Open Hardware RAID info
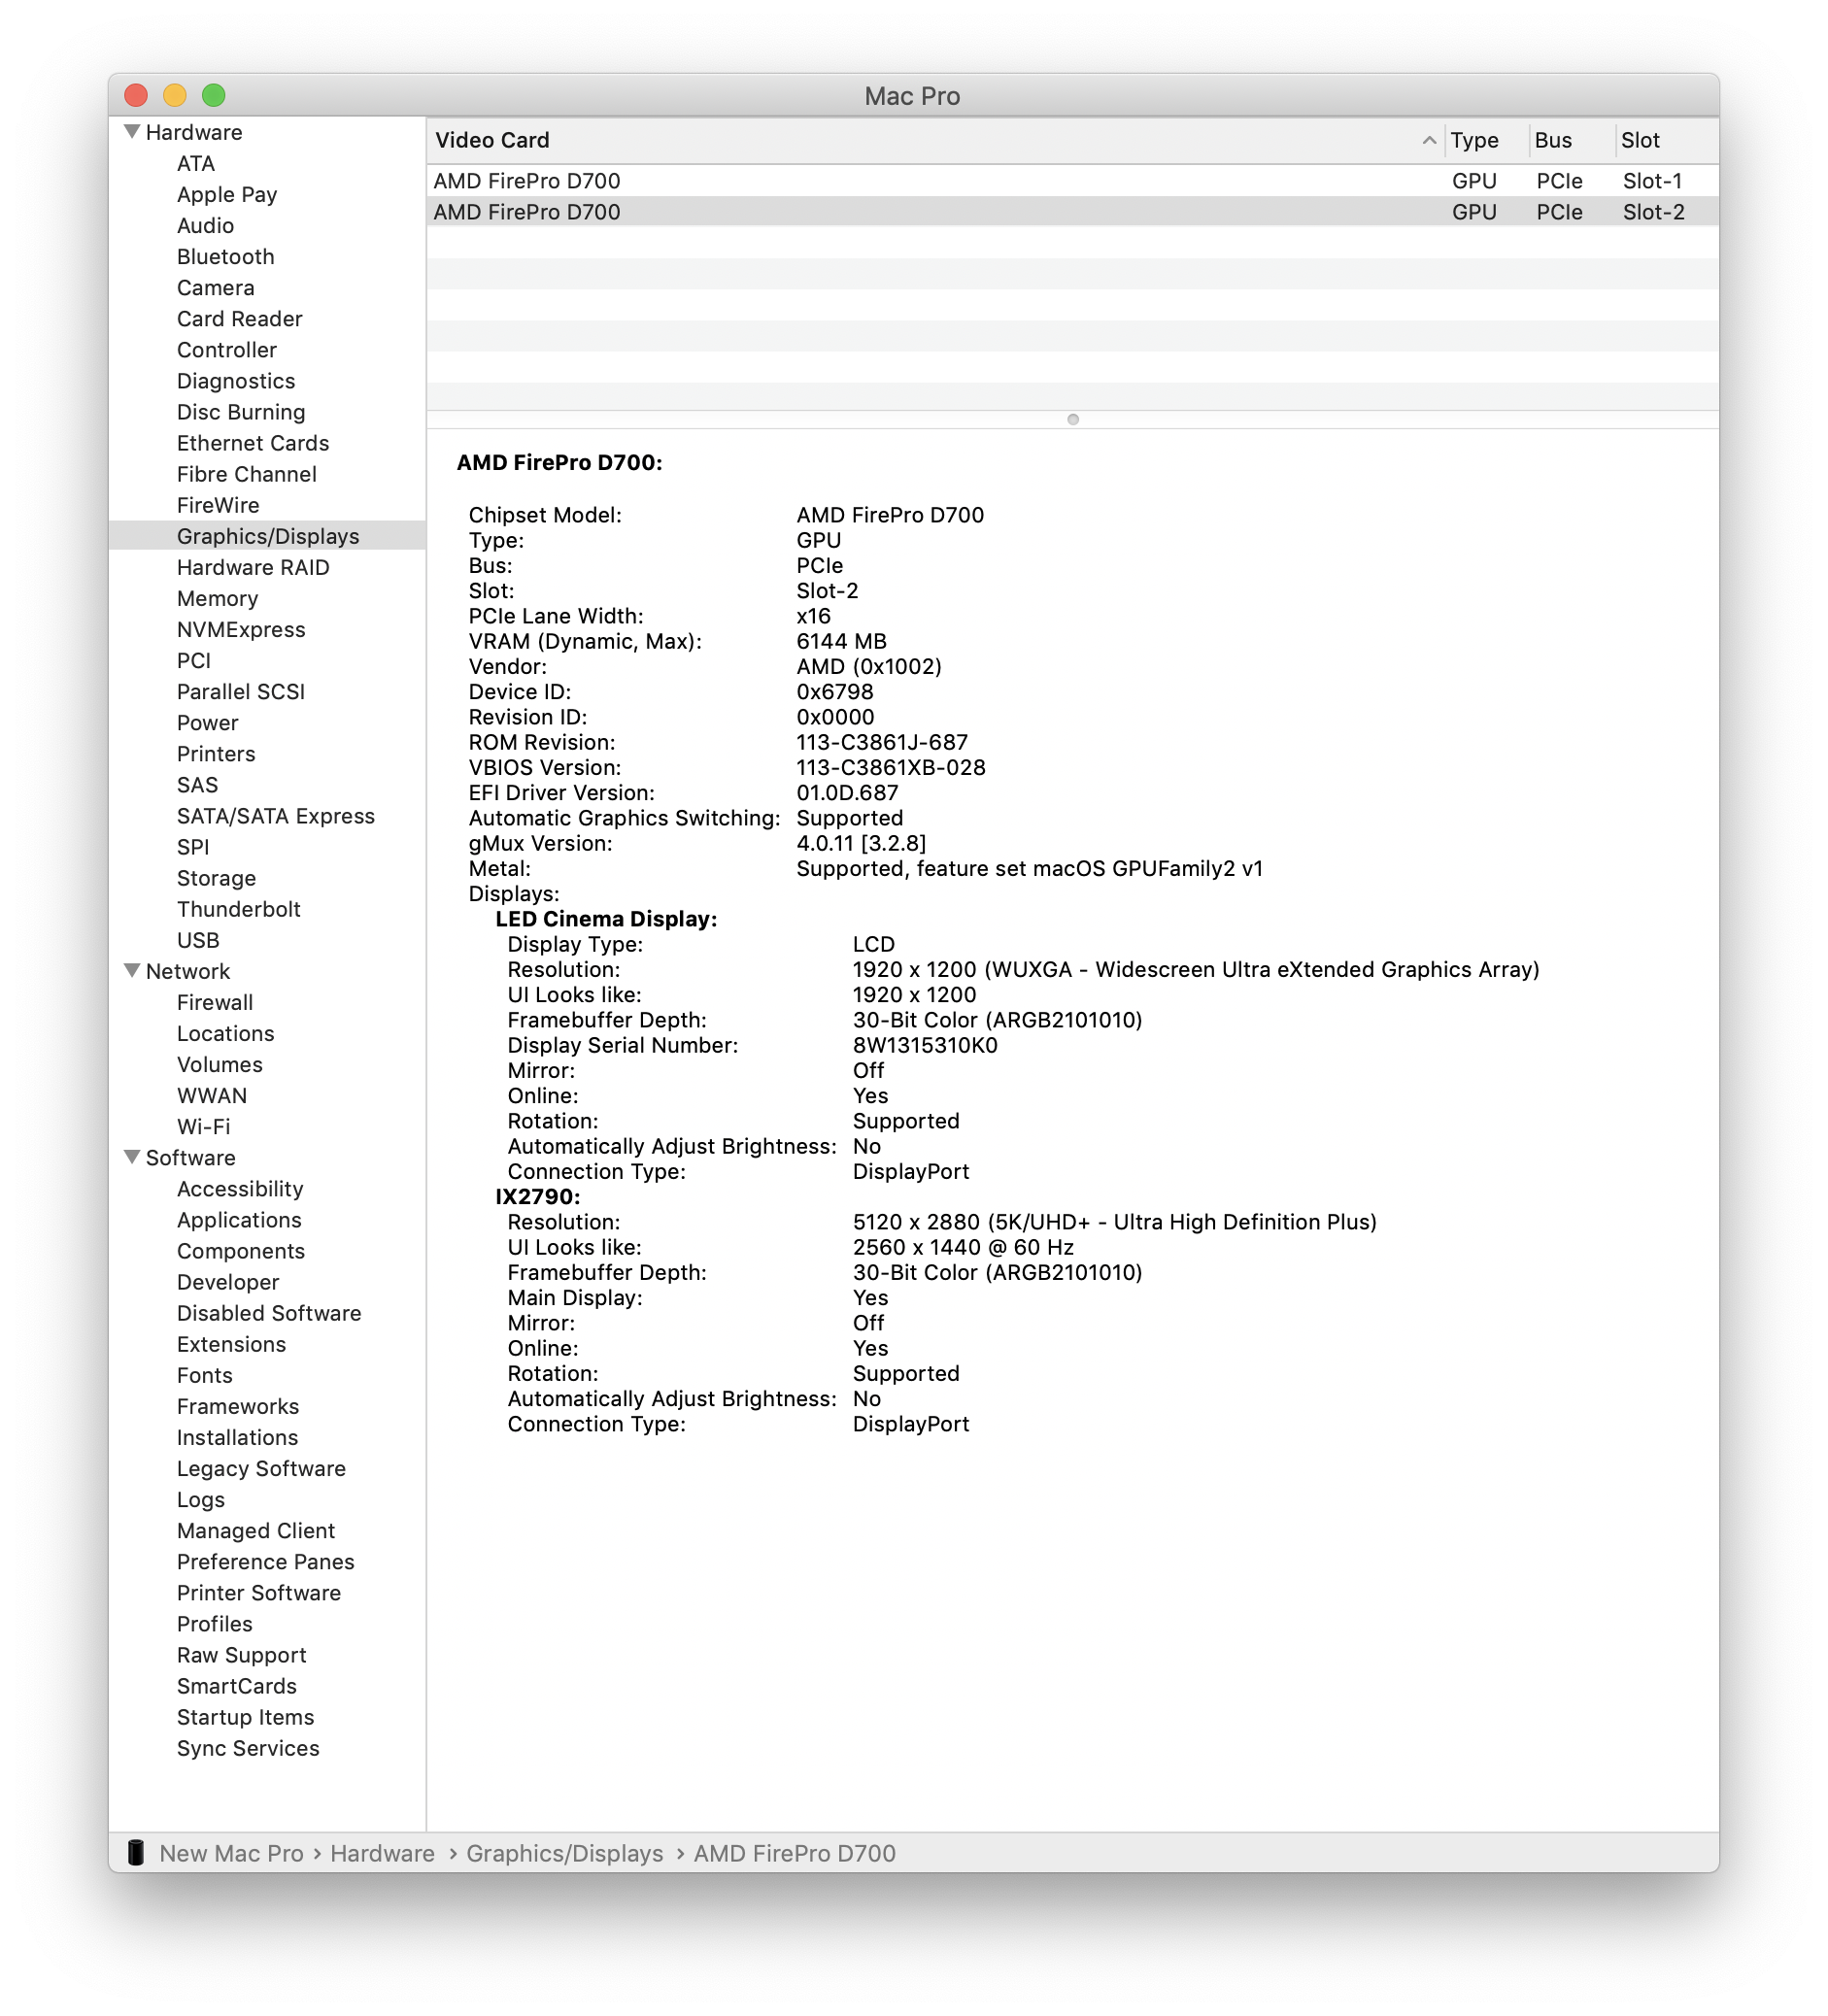 (253, 566)
